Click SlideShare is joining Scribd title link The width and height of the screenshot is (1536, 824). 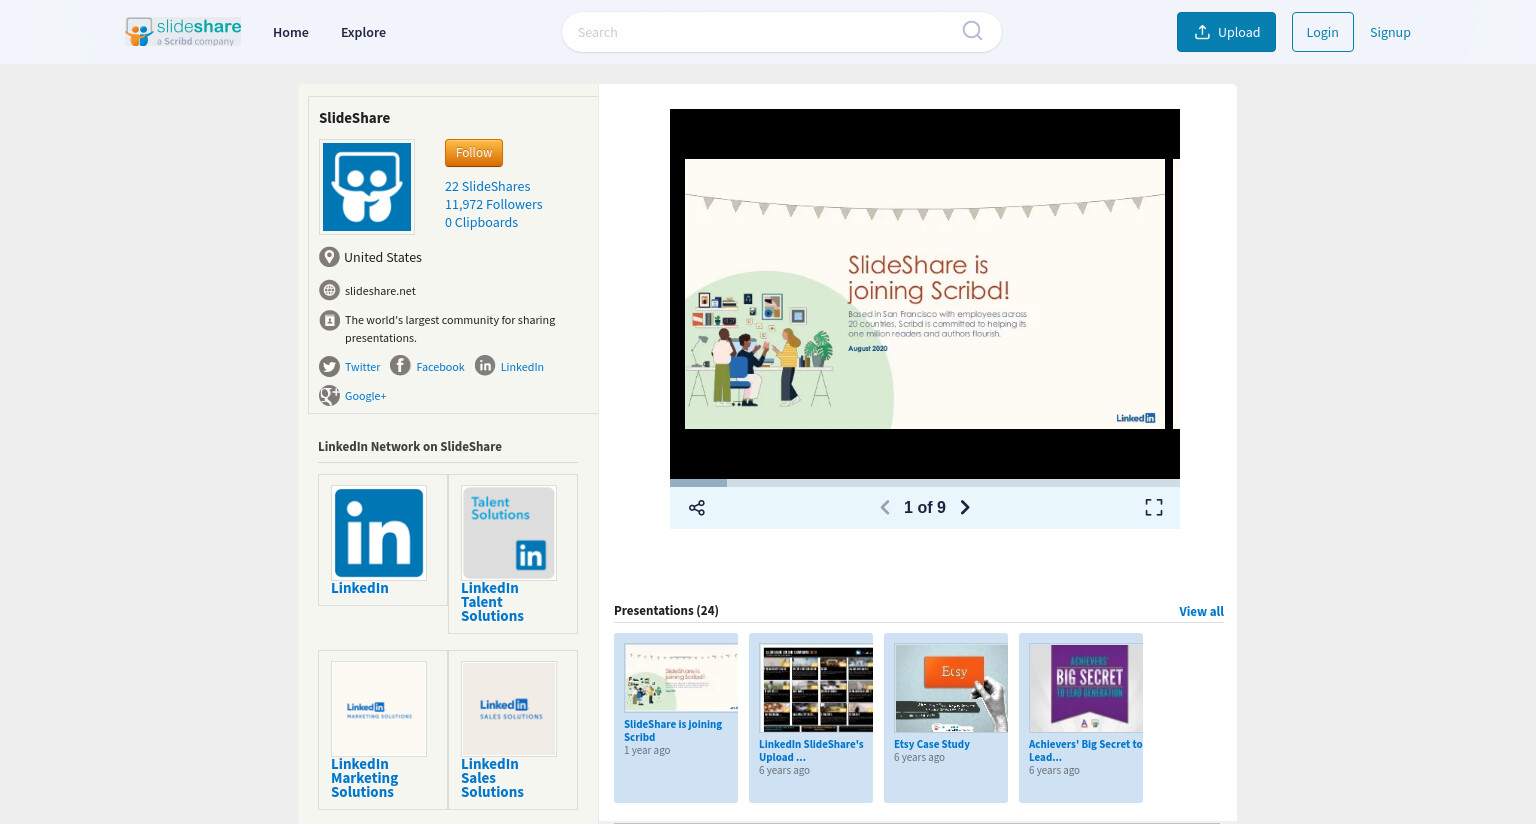pyautogui.click(x=673, y=731)
